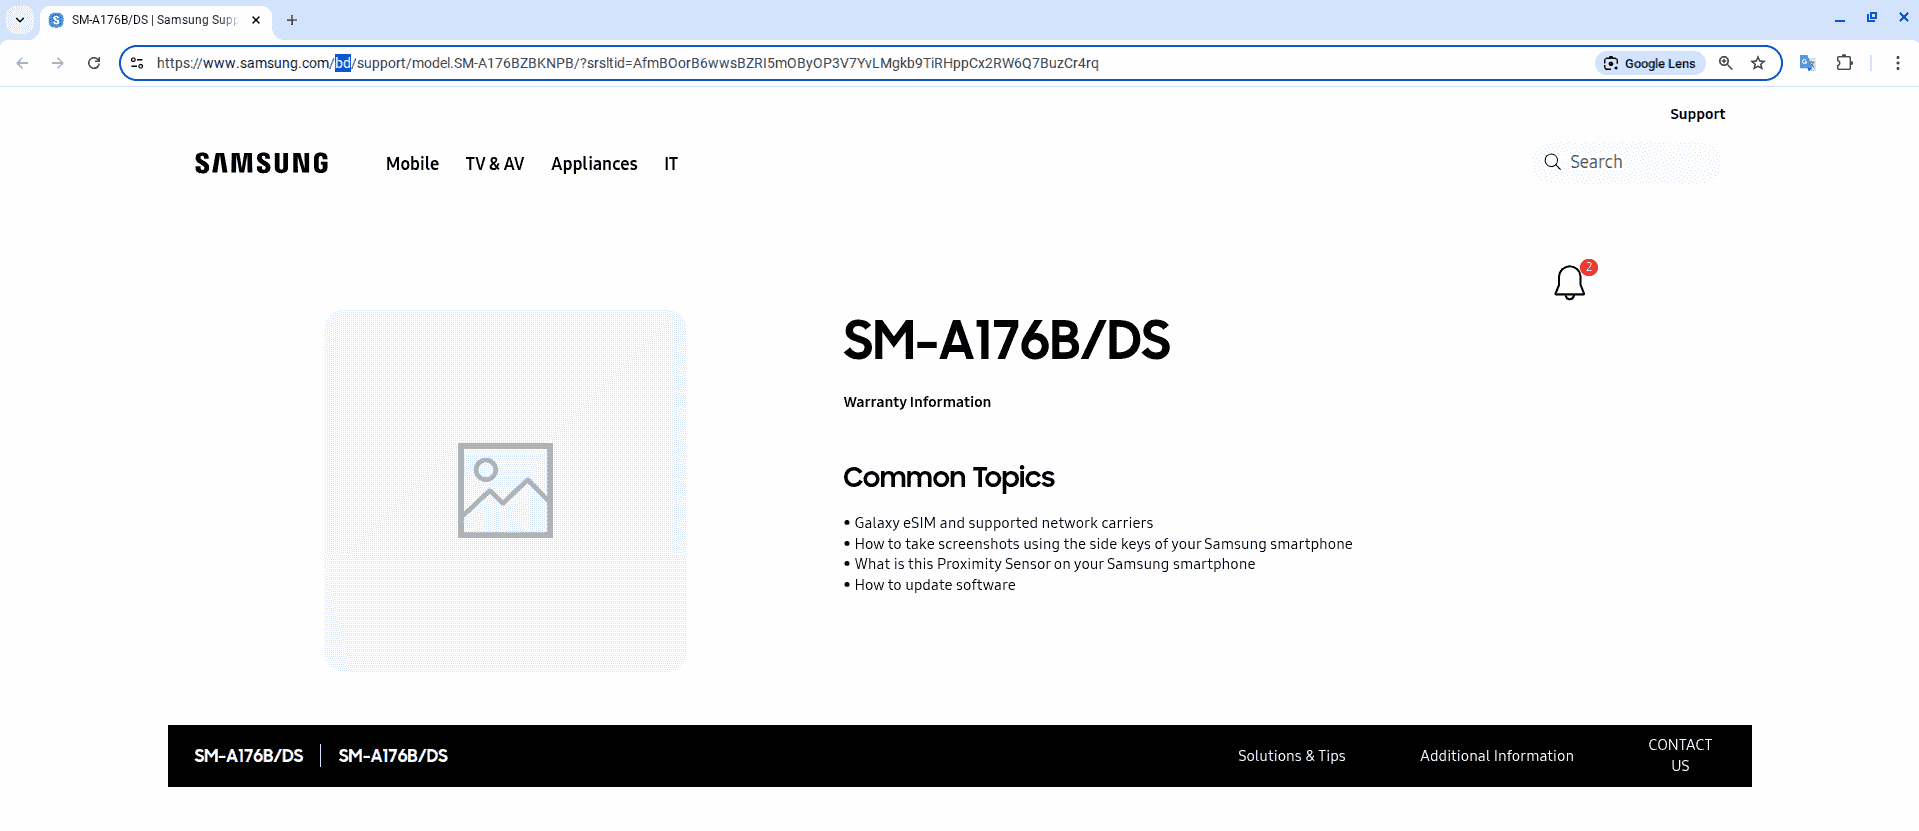The width and height of the screenshot is (1919, 831).
Task: Click the zoom magnifier icon in address bar
Action: [1726, 63]
